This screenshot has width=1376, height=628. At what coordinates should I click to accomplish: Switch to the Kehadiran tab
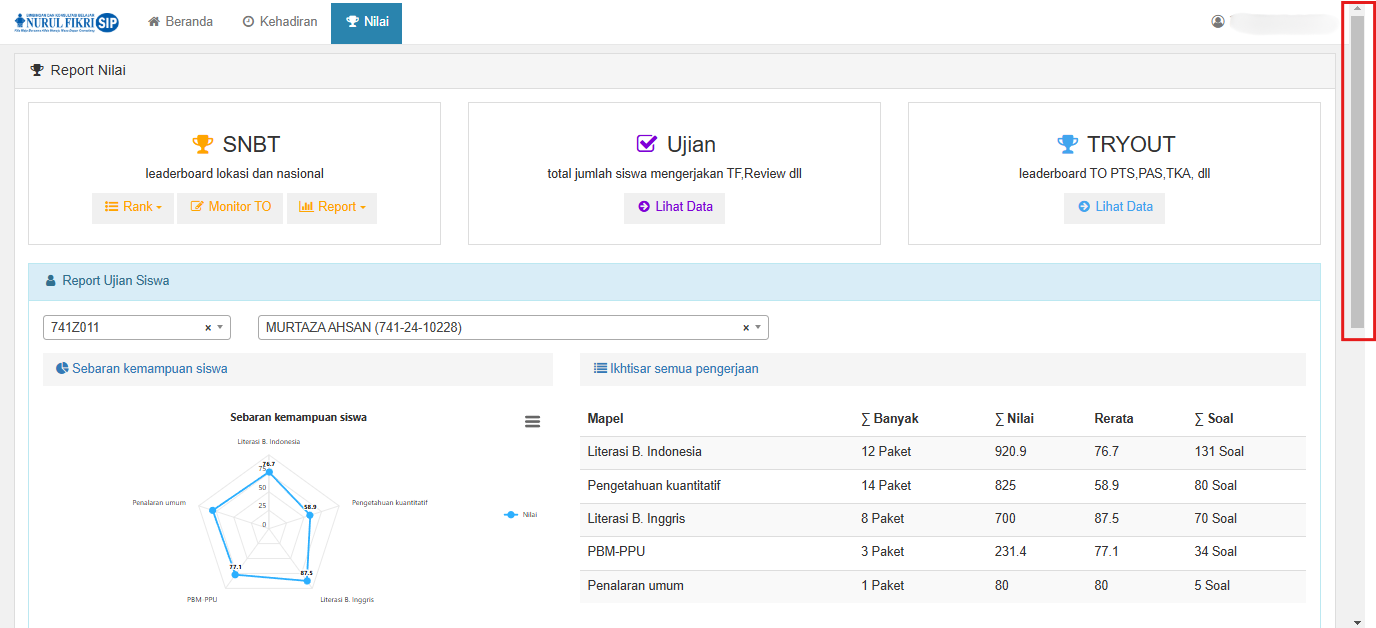[x=280, y=22]
